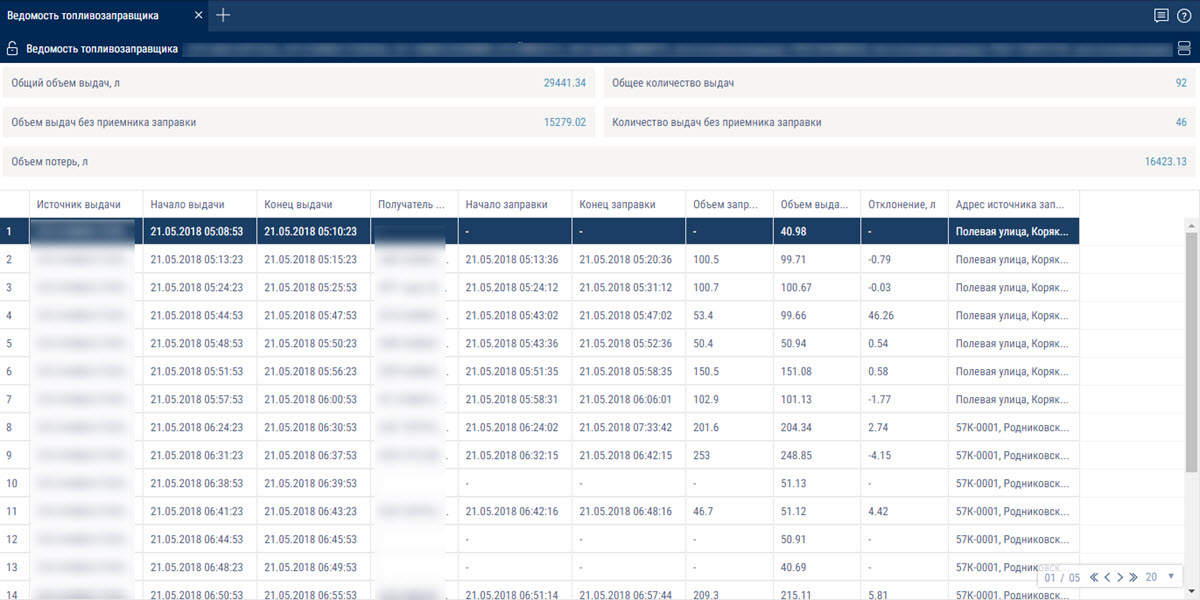The image size is (1200, 600).
Task: Click the layout icon at the header's right end
Action: tap(1184, 48)
